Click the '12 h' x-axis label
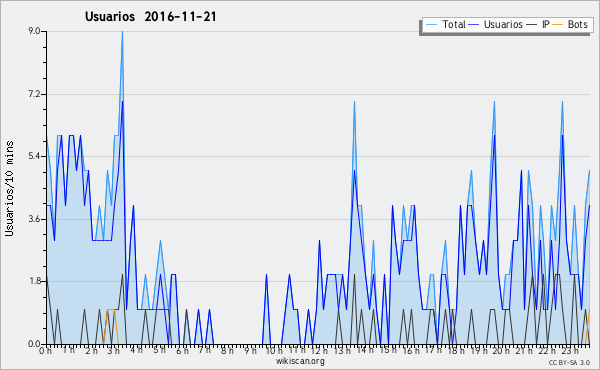The height and width of the screenshot is (370, 600). [x=319, y=350]
